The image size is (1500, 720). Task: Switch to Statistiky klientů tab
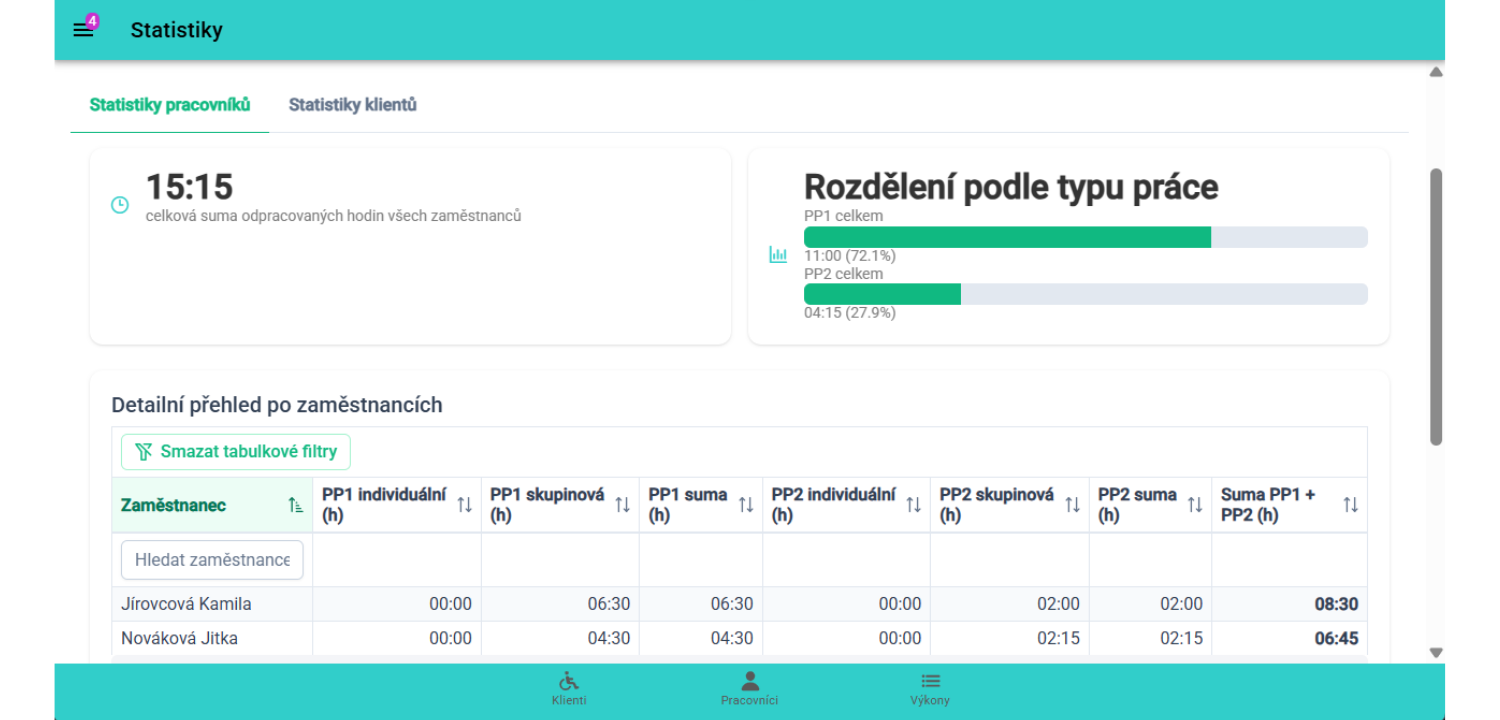(352, 105)
